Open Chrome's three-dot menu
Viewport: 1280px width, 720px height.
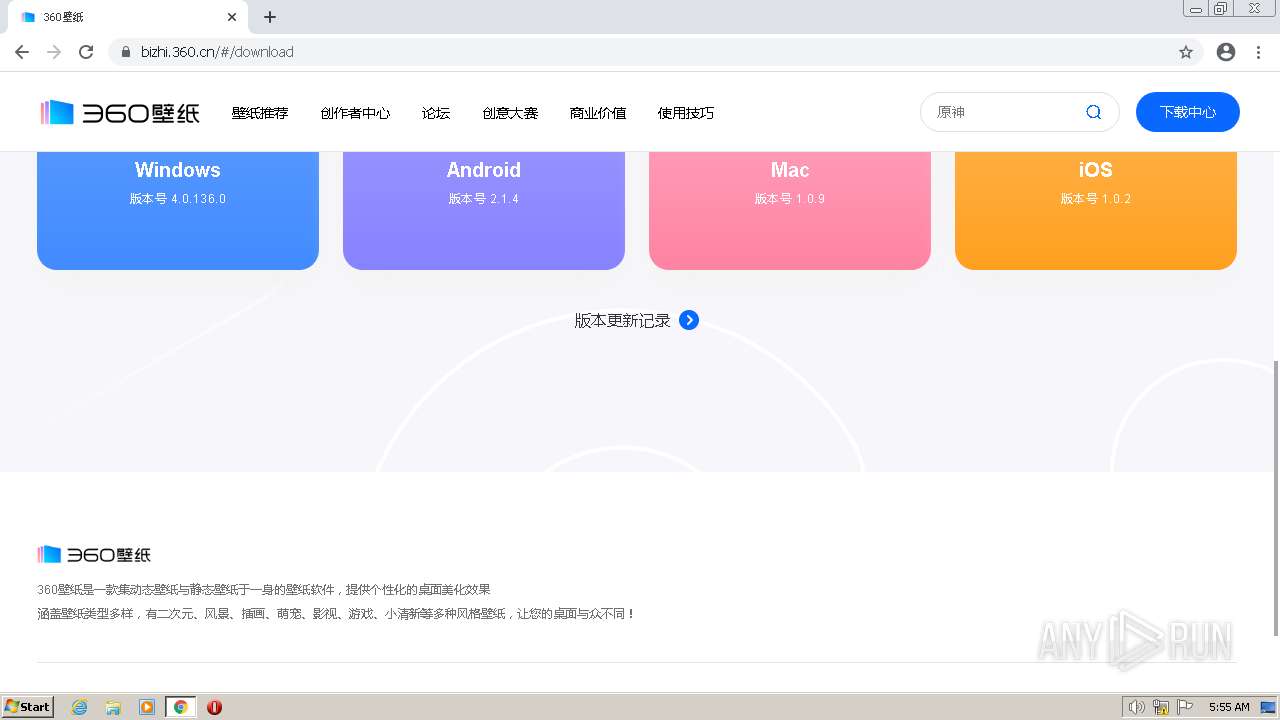pos(1259,52)
